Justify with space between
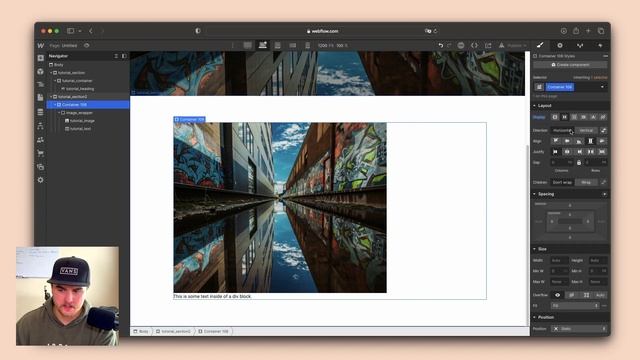 tap(590, 152)
